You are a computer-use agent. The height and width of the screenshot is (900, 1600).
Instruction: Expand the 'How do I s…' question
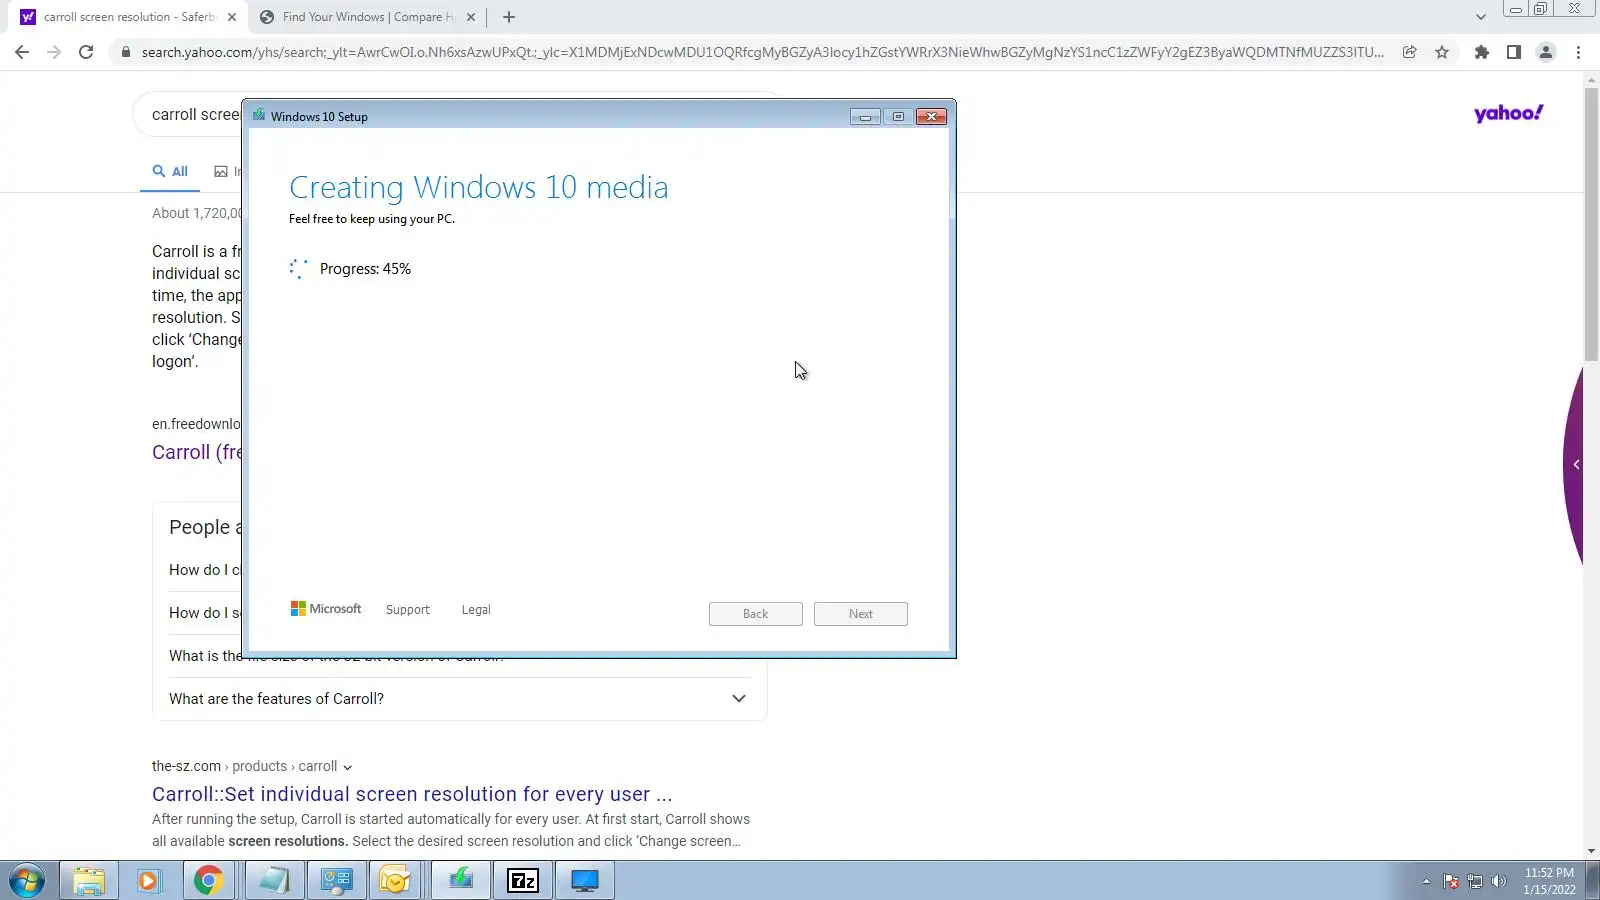pos(205,613)
